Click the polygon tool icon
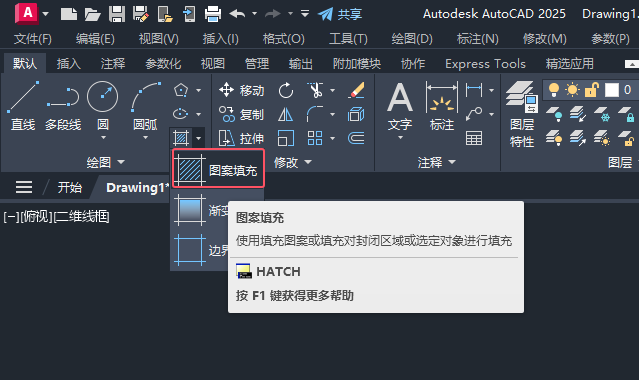This screenshot has height=380, width=639. (x=181, y=90)
